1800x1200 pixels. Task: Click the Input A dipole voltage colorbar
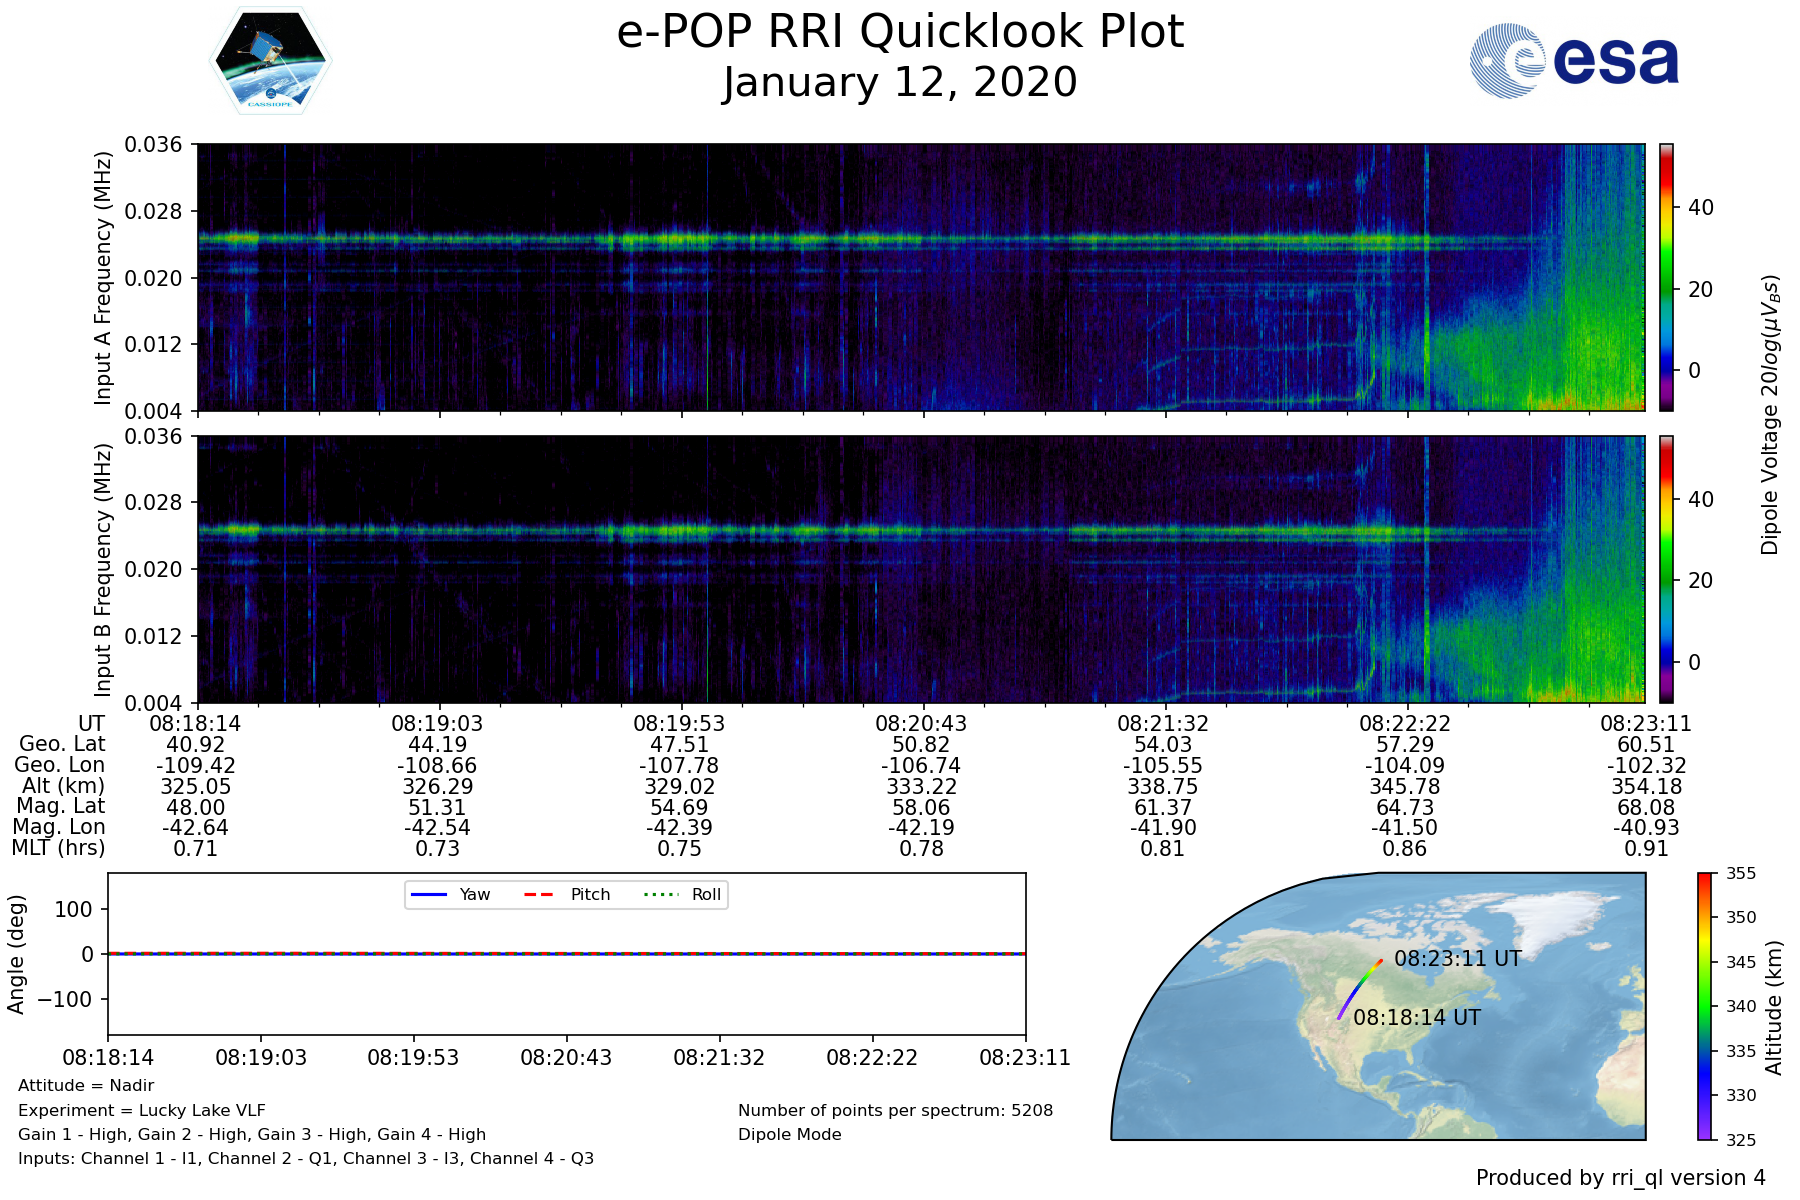point(1666,277)
